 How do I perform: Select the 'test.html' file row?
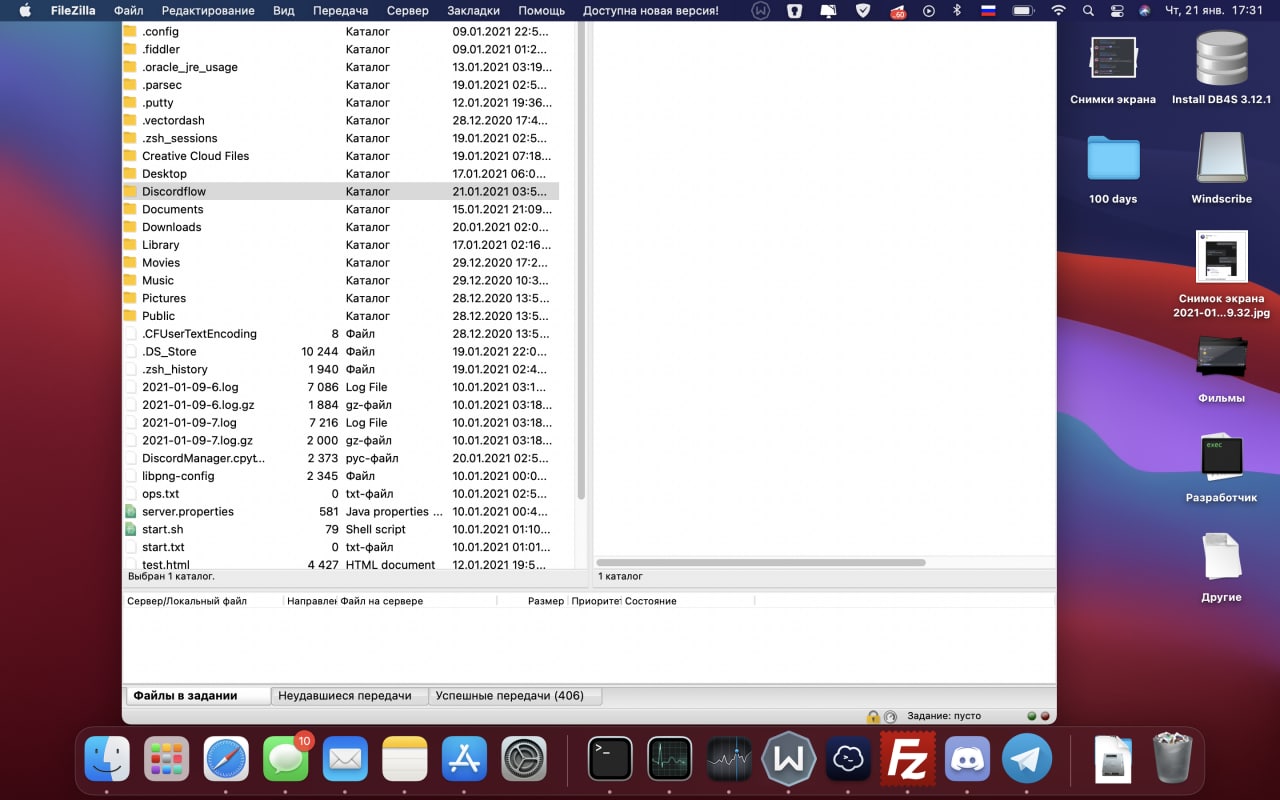(340, 564)
